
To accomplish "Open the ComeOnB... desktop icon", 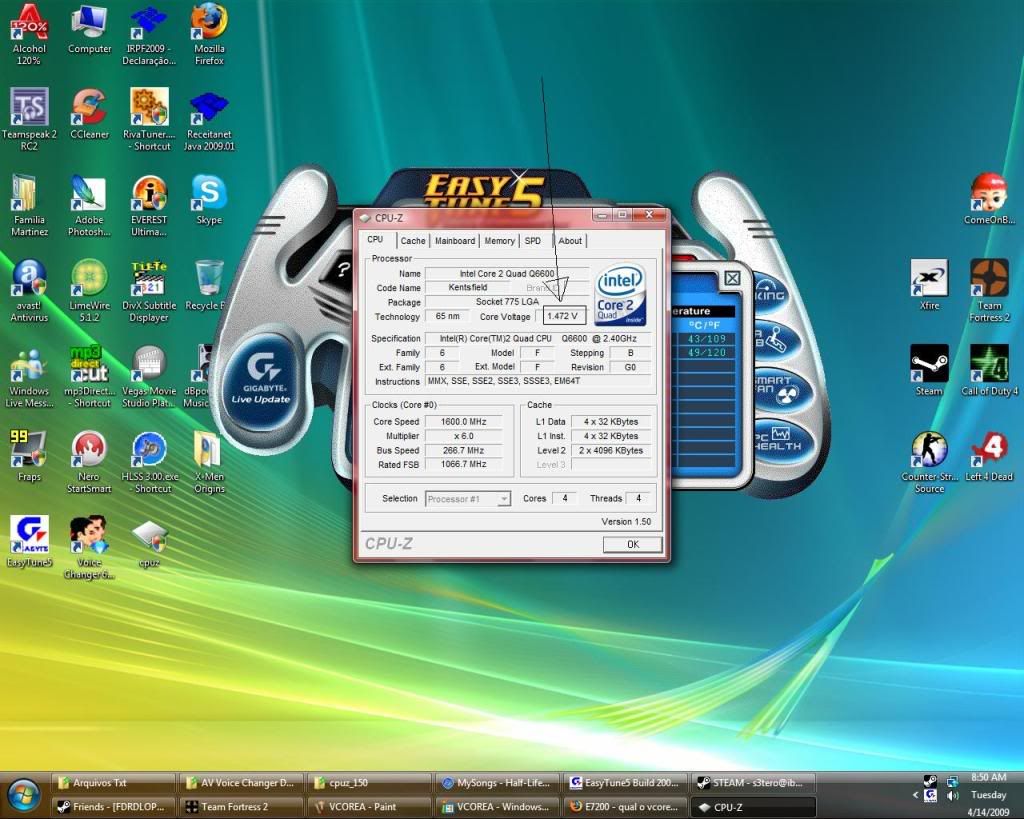I will click(x=989, y=200).
